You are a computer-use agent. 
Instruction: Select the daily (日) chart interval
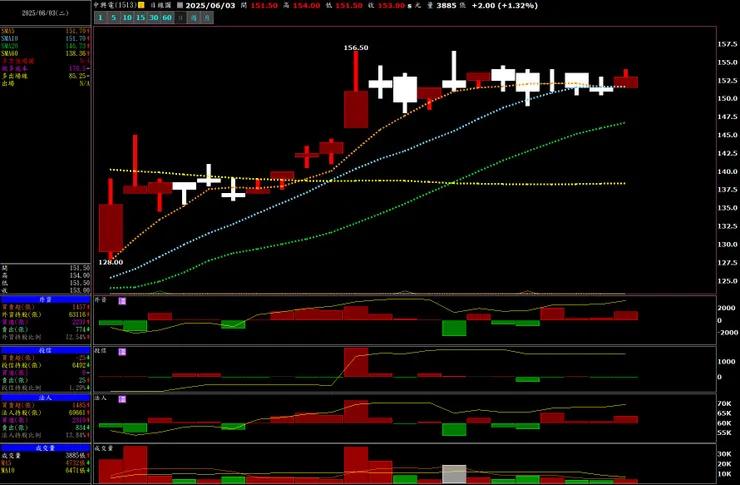pos(180,18)
